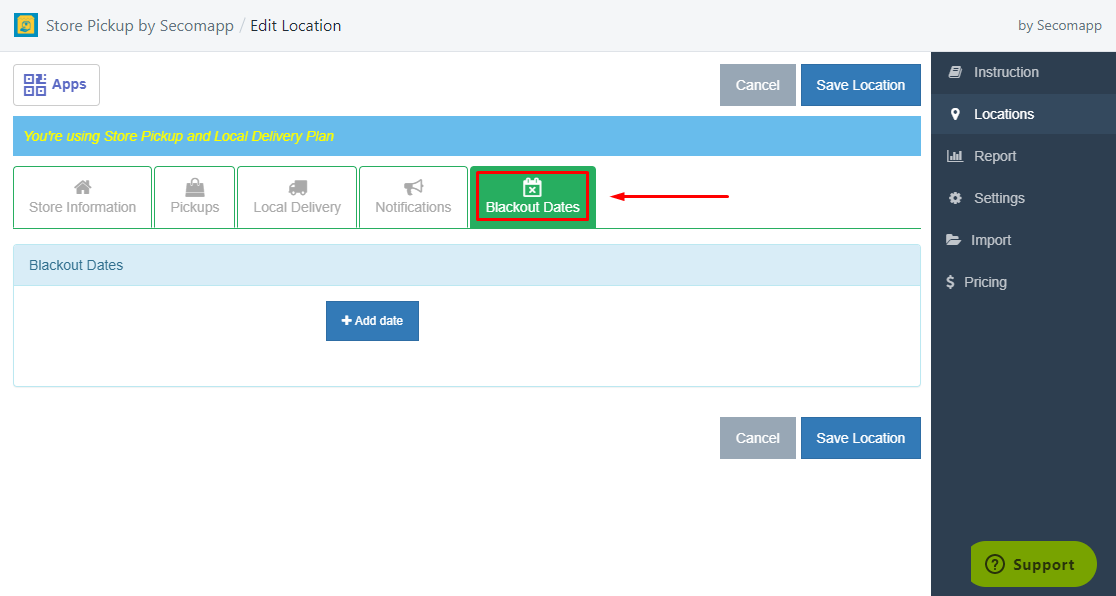The width and height of the screenshot is (1116, 596).
Task: Switch to the Pickups tab
Action: (194, 197)
